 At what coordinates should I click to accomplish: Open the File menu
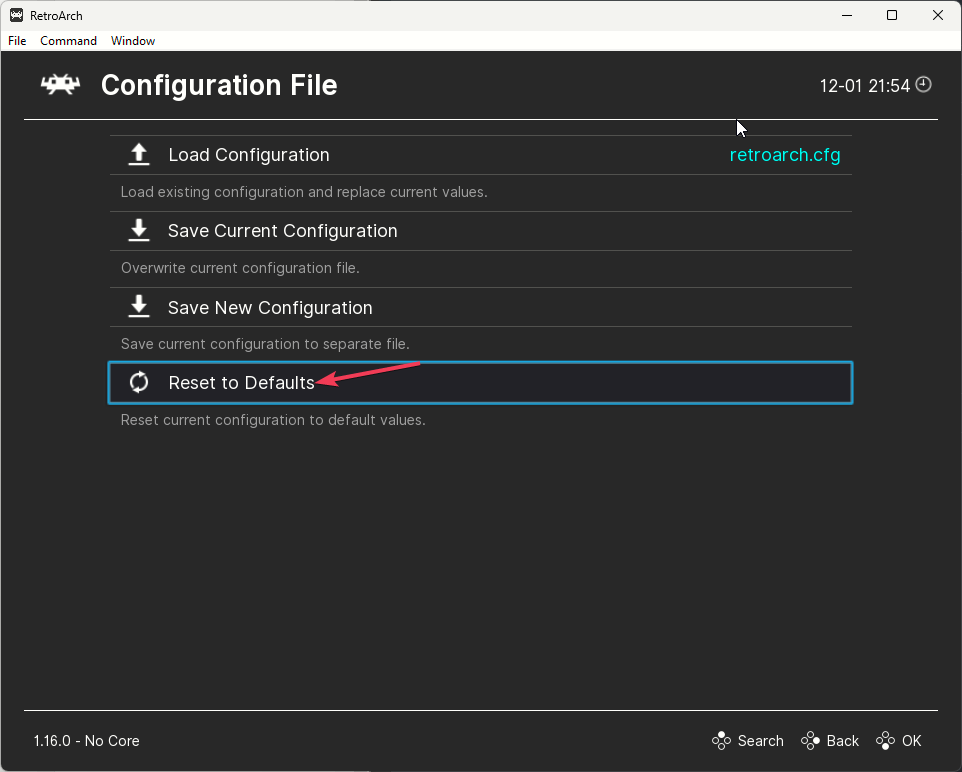coord(17,41)
